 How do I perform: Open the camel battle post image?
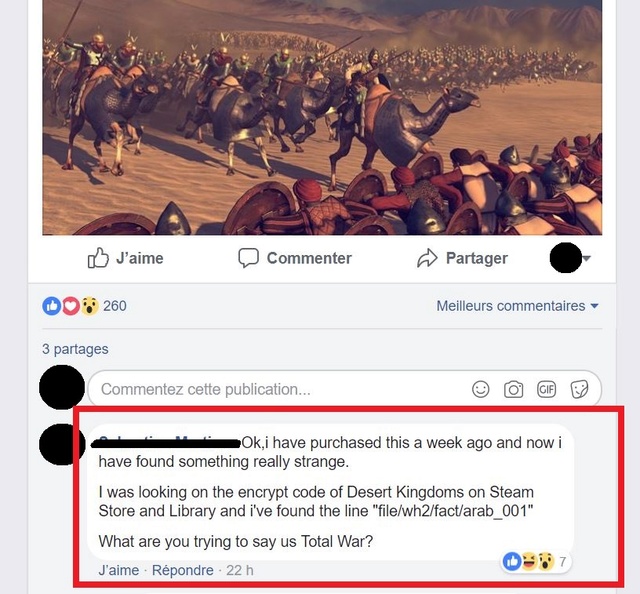322,118
